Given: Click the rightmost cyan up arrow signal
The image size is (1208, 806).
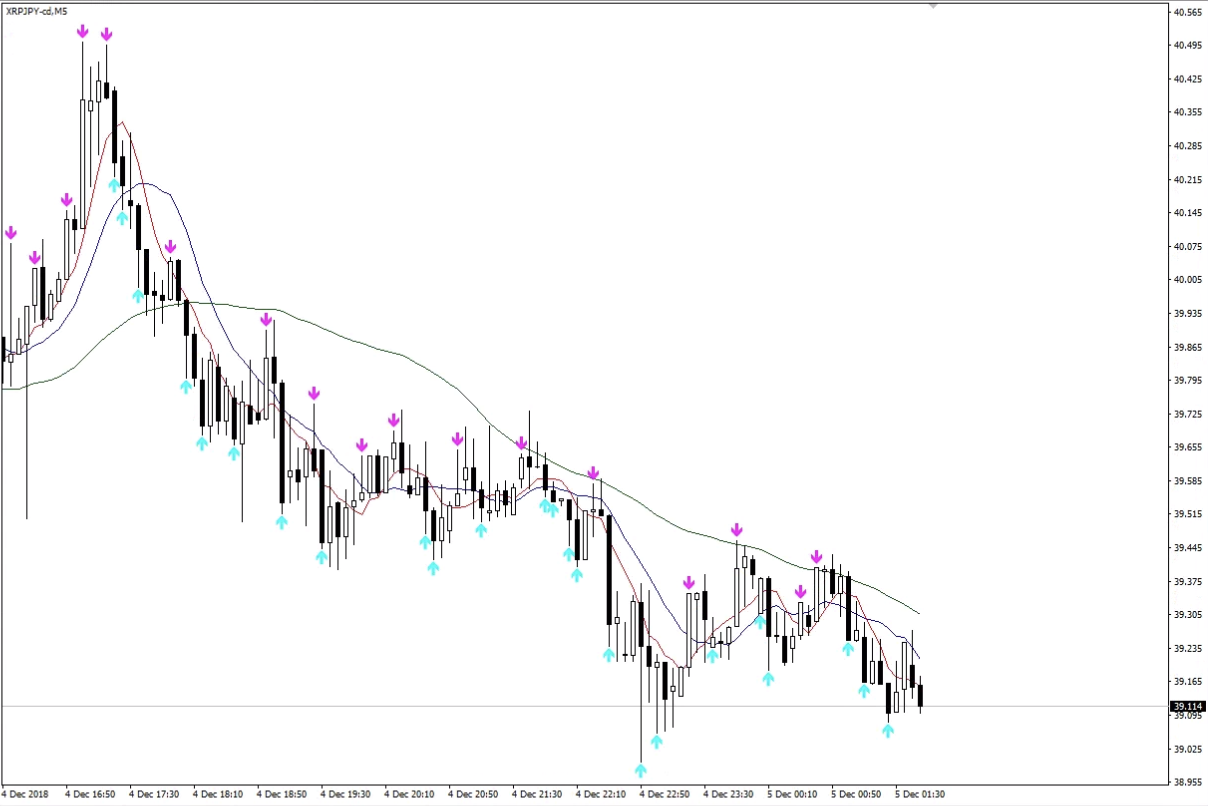Looking at the screenshot, I should (888, 730).
